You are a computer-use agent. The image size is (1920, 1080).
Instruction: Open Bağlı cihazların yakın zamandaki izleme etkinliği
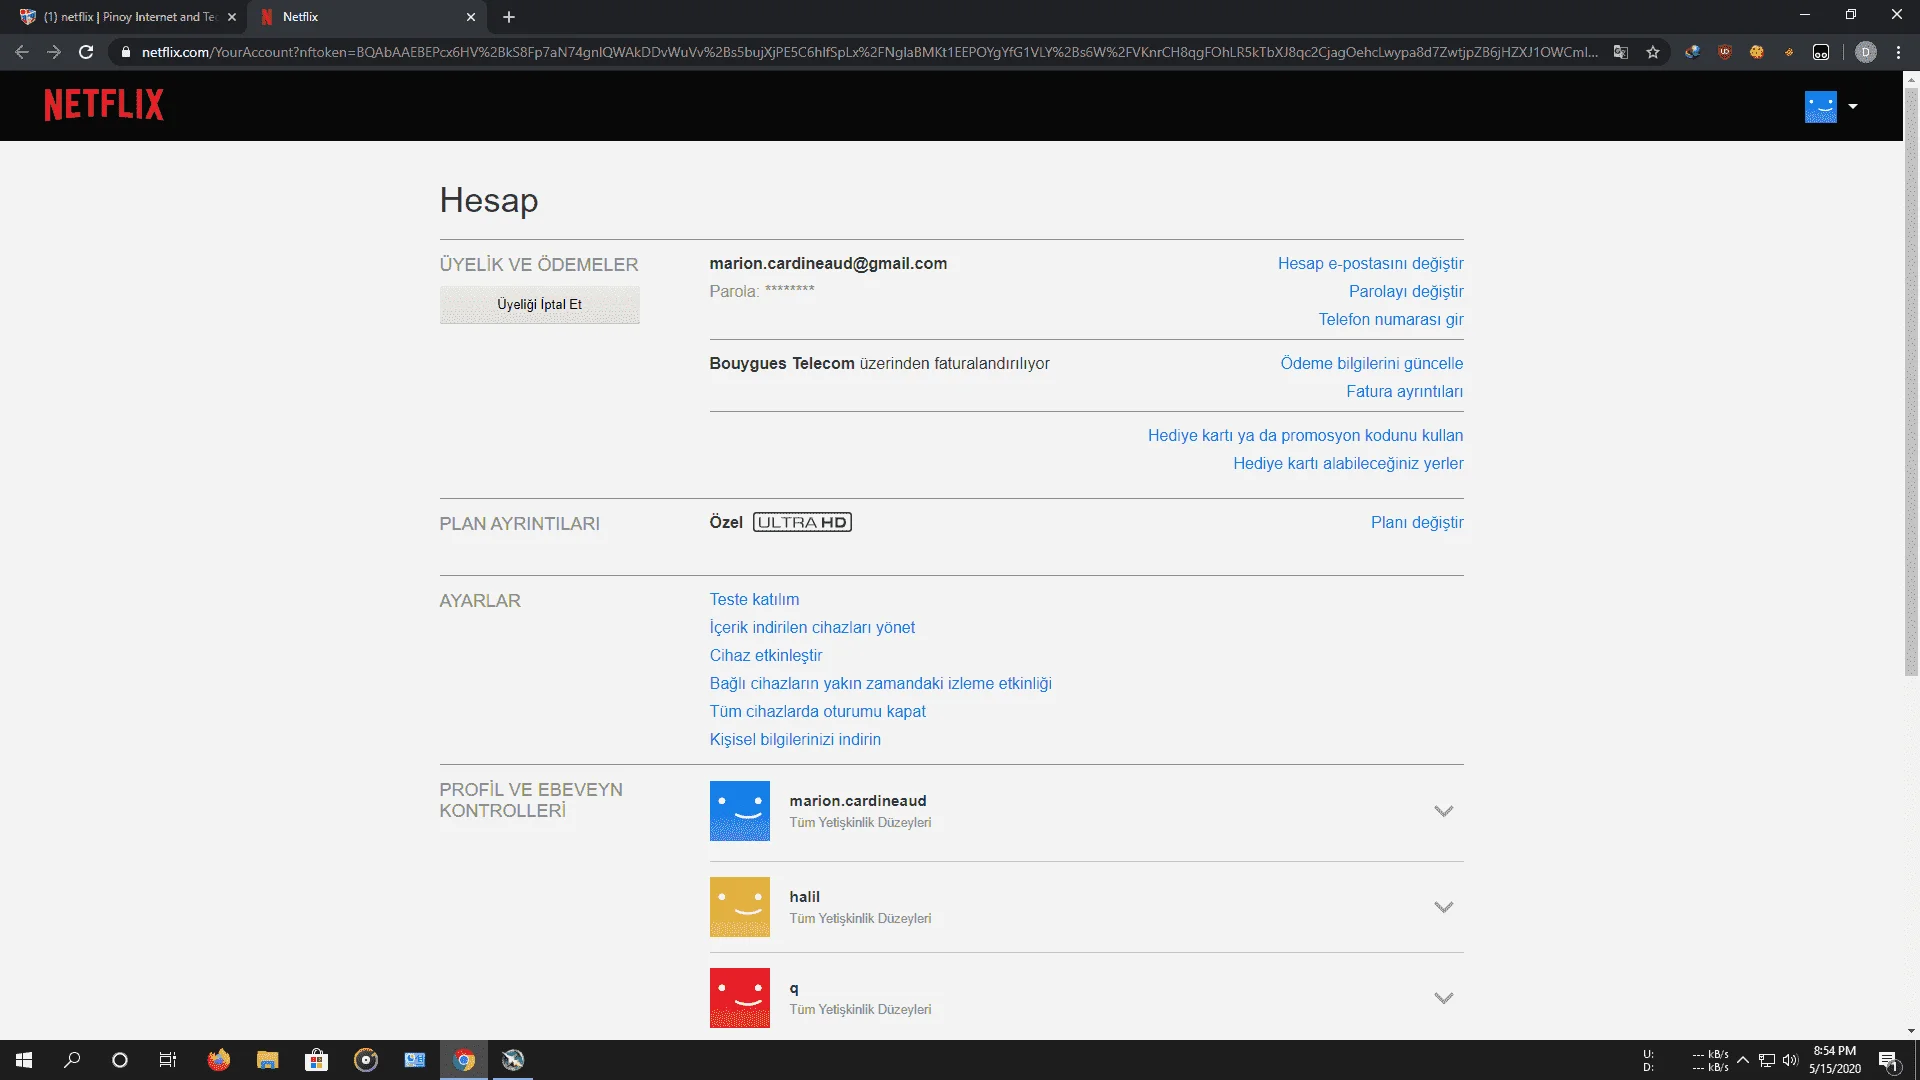click(880, 684)
